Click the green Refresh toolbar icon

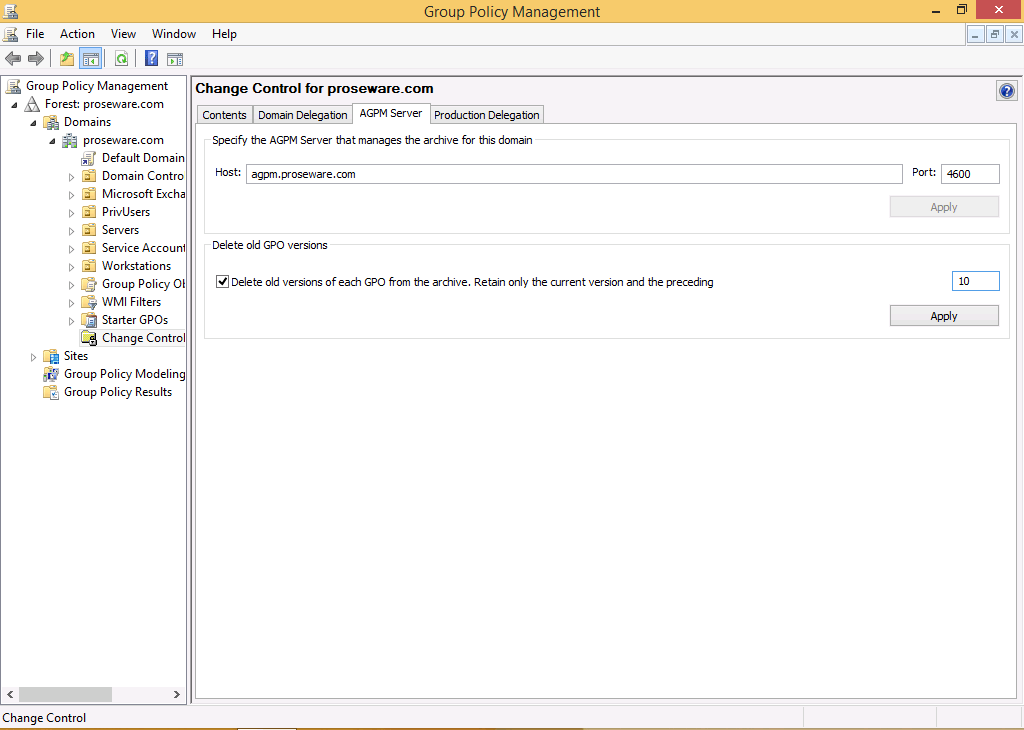coord(121,59)
